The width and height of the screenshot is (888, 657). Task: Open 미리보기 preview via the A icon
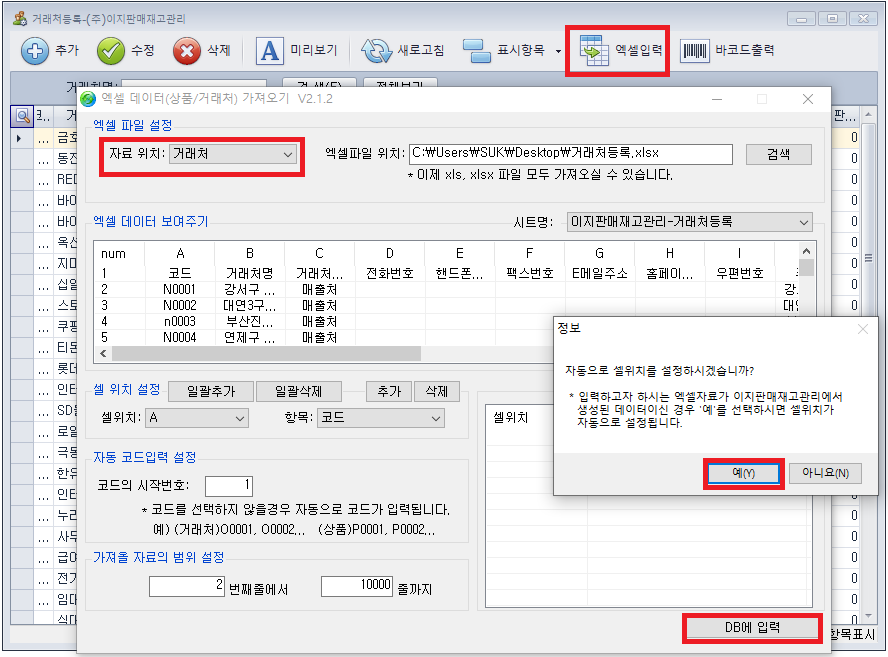(269, 51)
